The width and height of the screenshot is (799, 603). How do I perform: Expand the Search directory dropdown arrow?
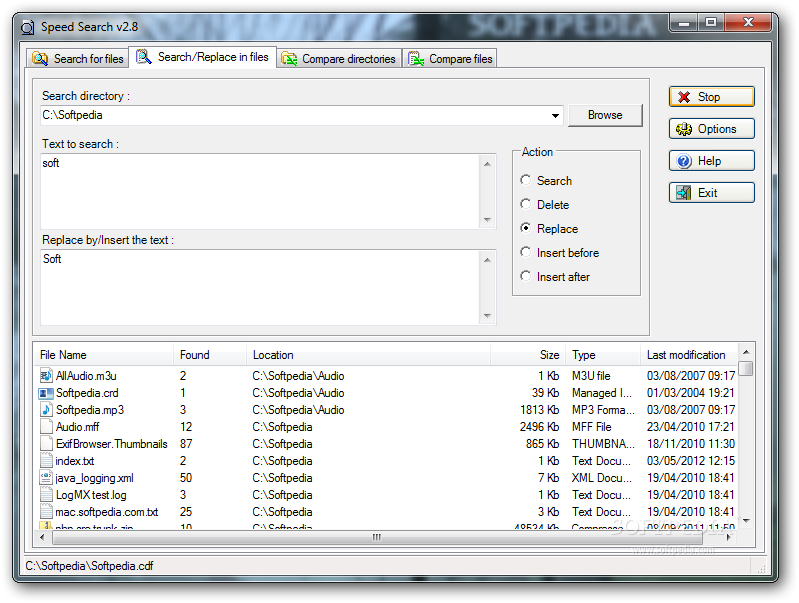pos(555,116)
